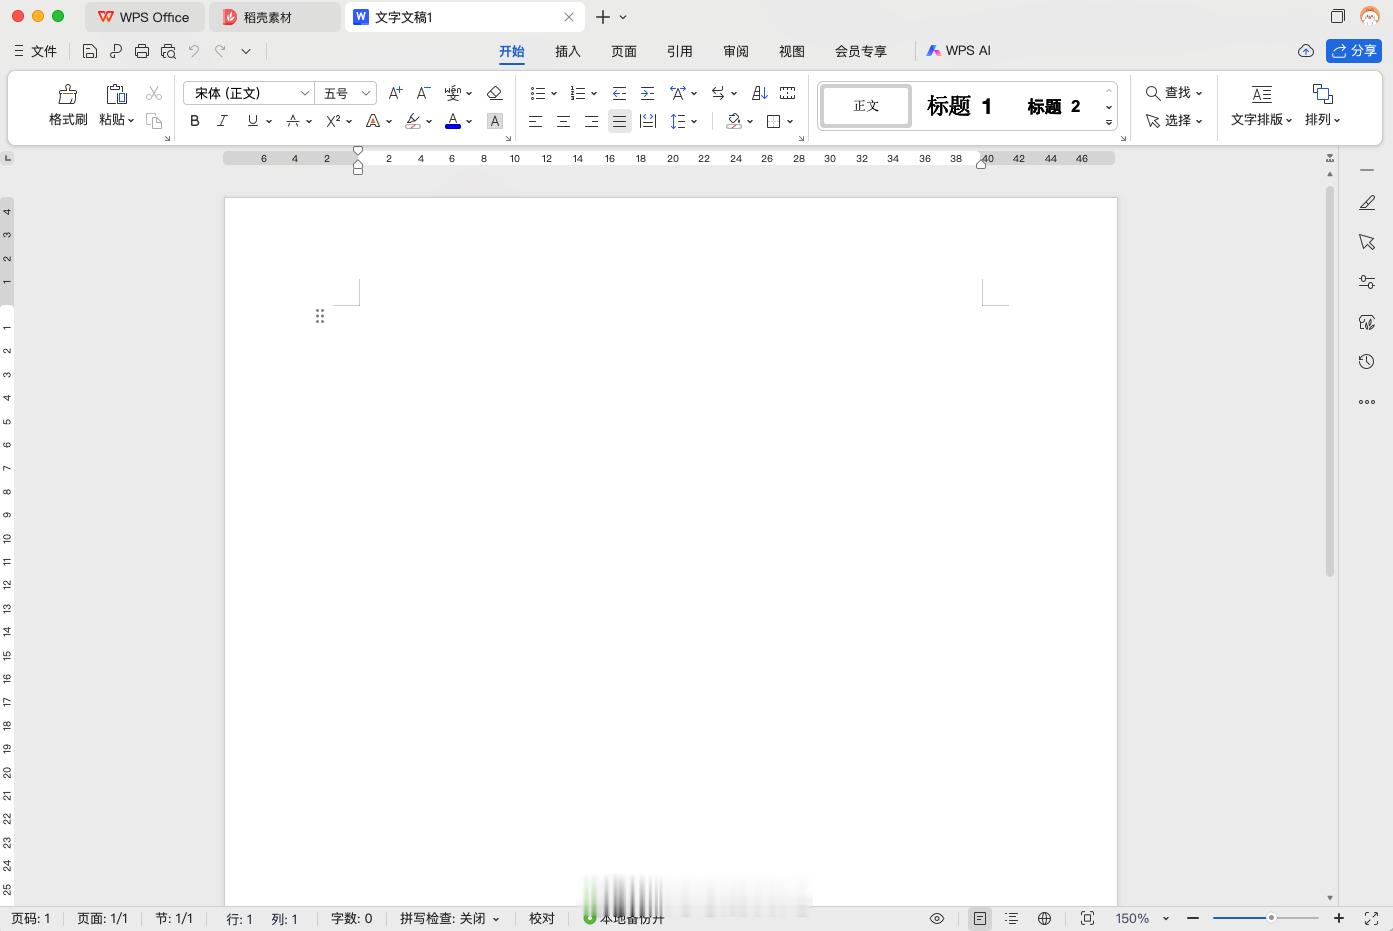Switch to the 视图 (View) tab
The image size is (1393, 931).
click(x=792, y=51)
